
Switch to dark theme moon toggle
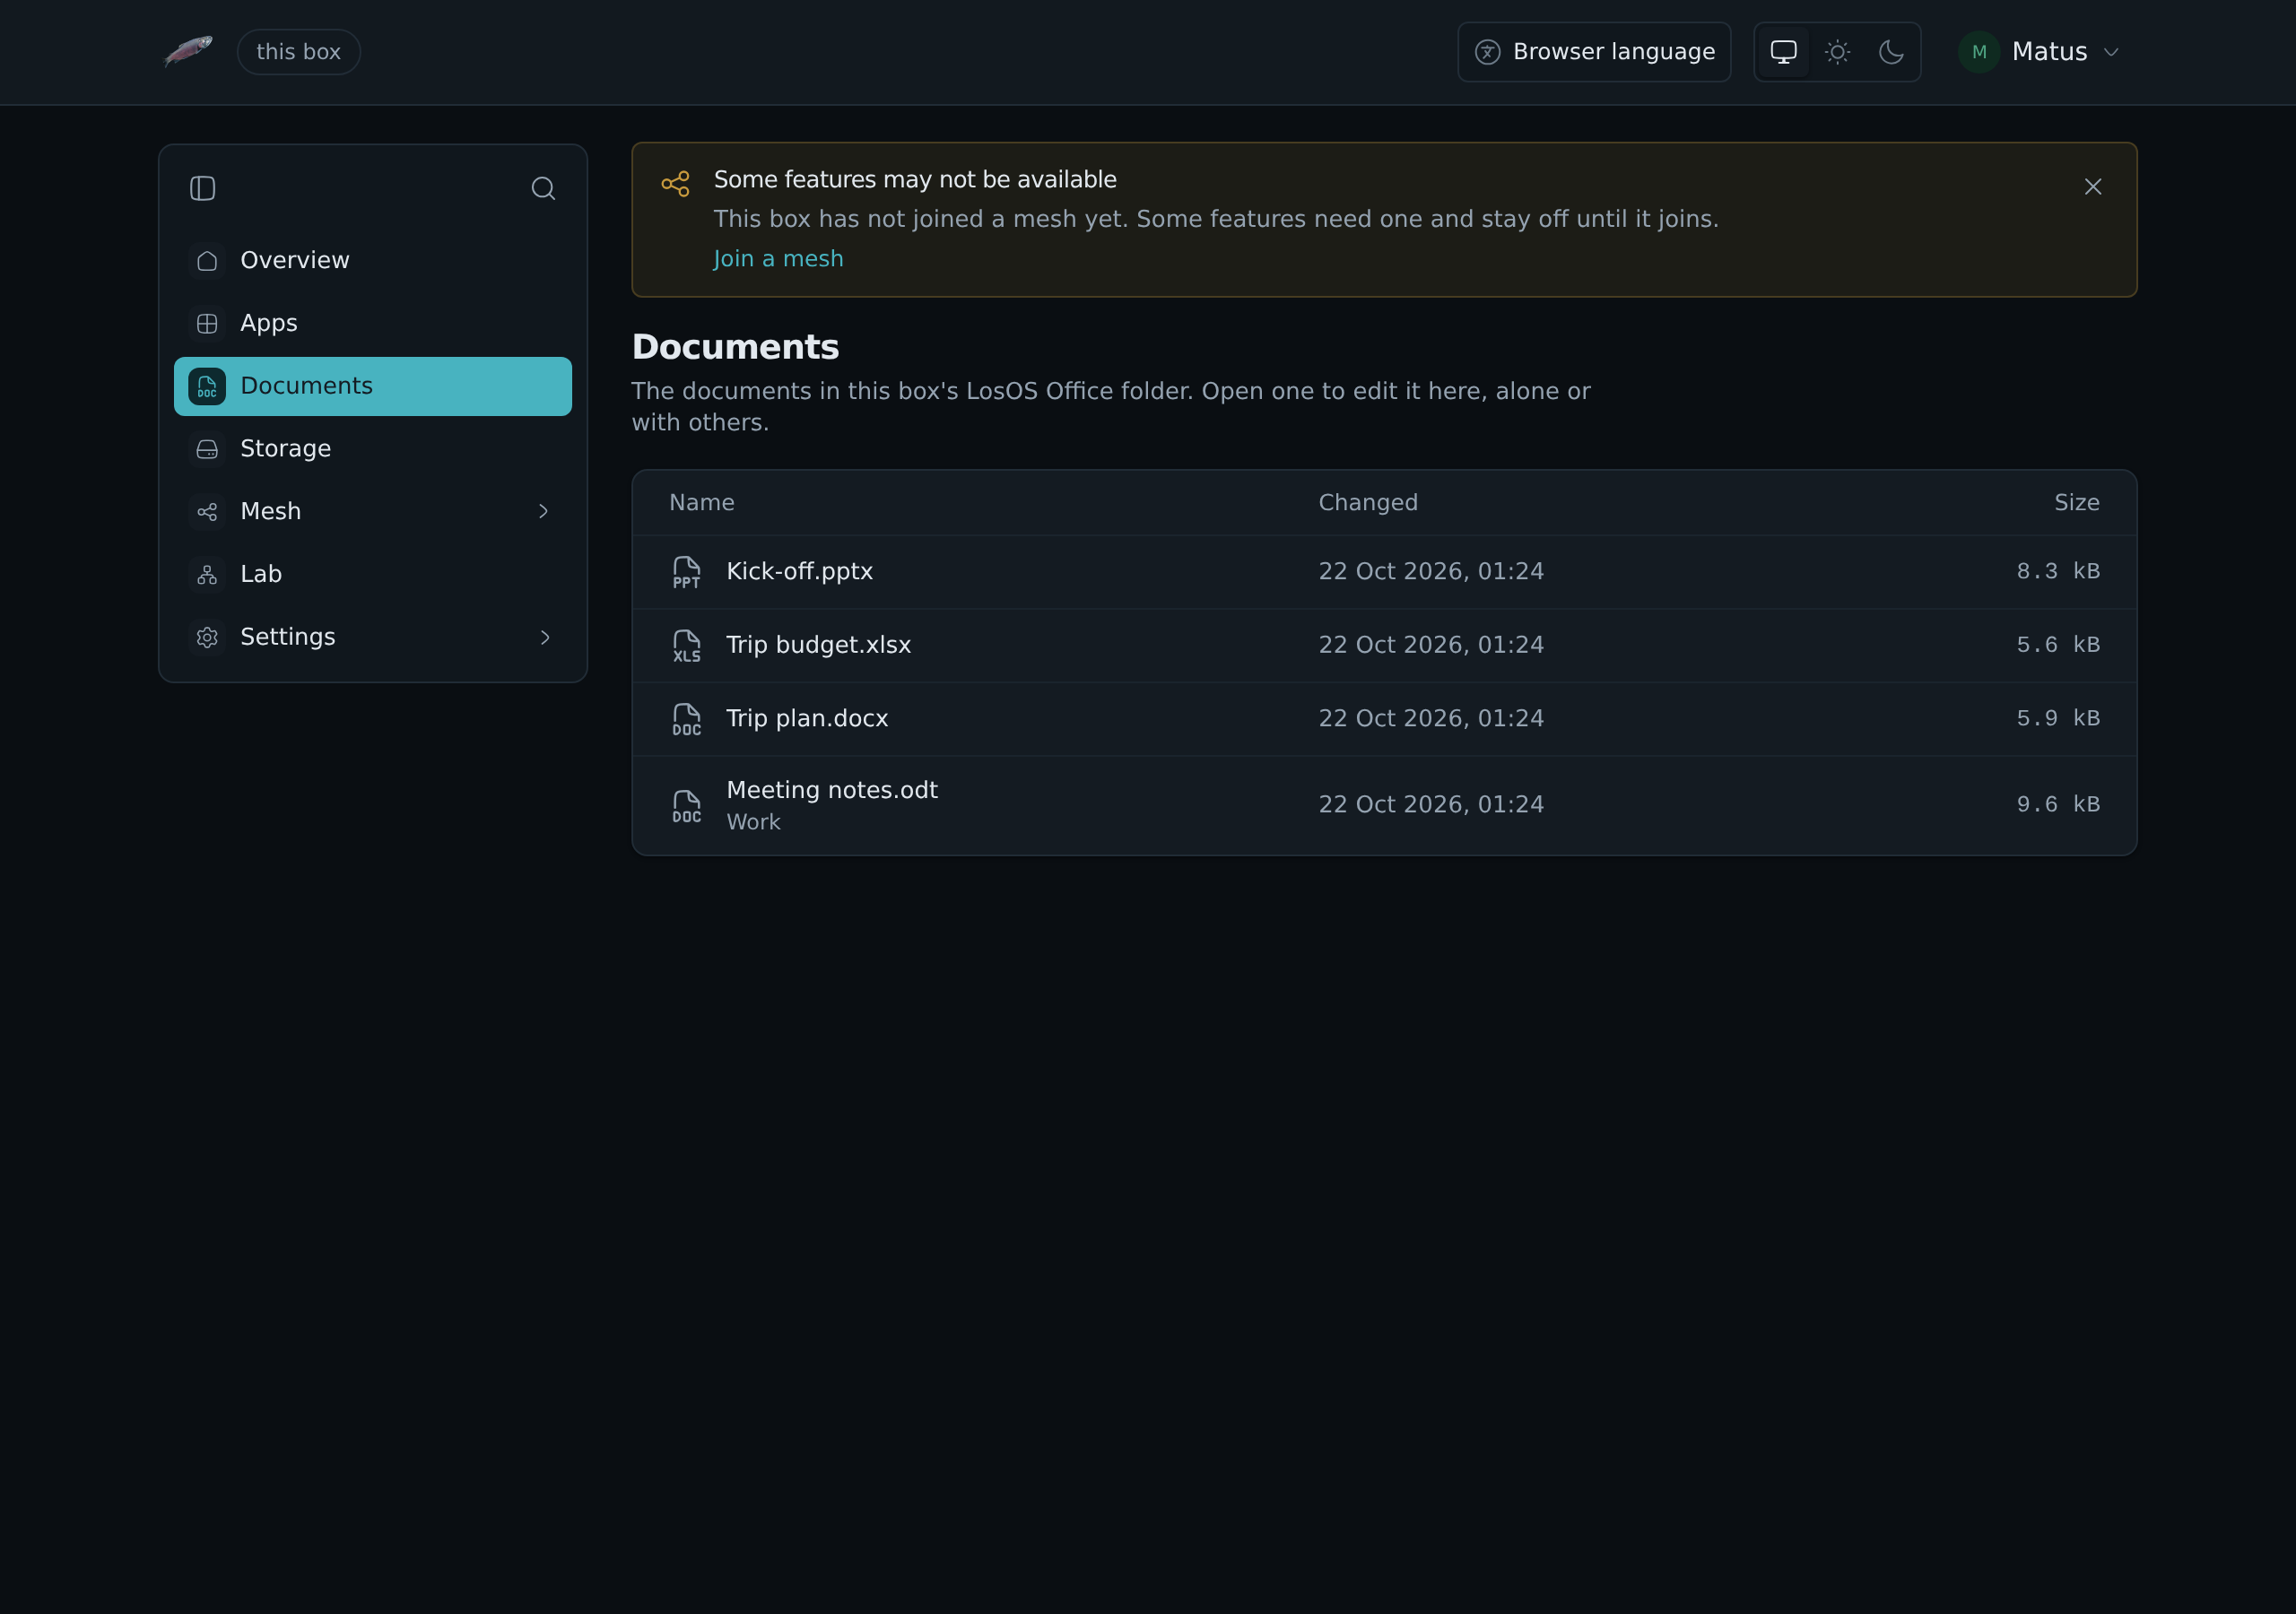[x=1891, y=52]
